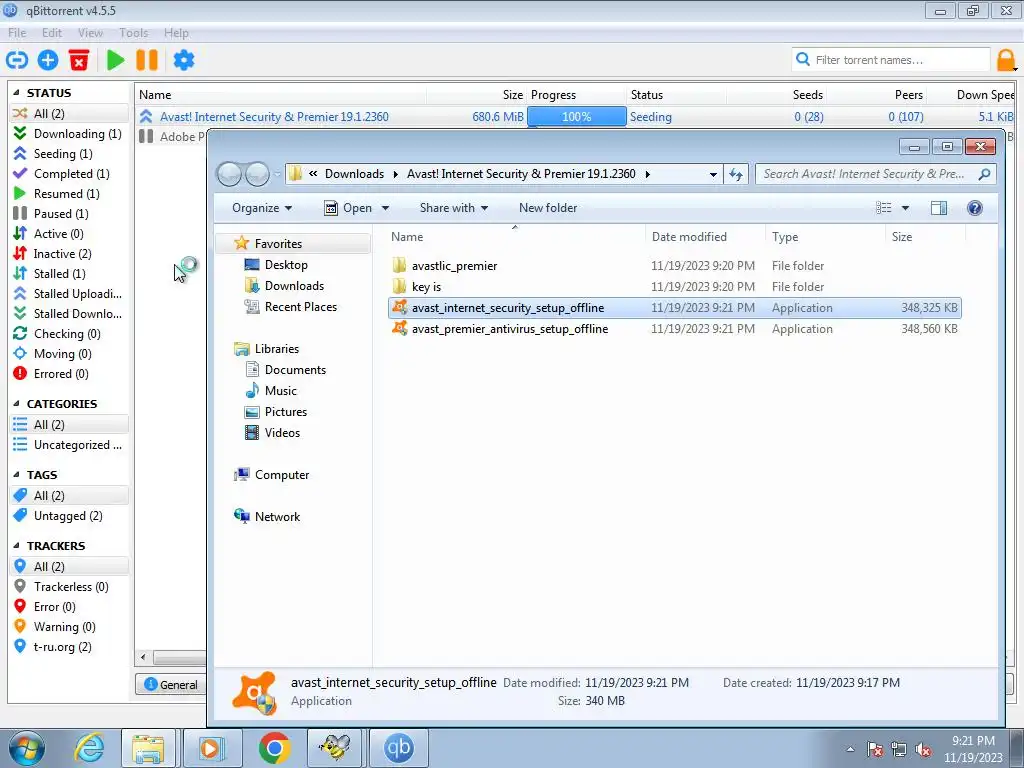The width and height of the screenshot is (1024, 768).
Task: Click the Add torrent file plus icon
Action: (x=48, y=60)
